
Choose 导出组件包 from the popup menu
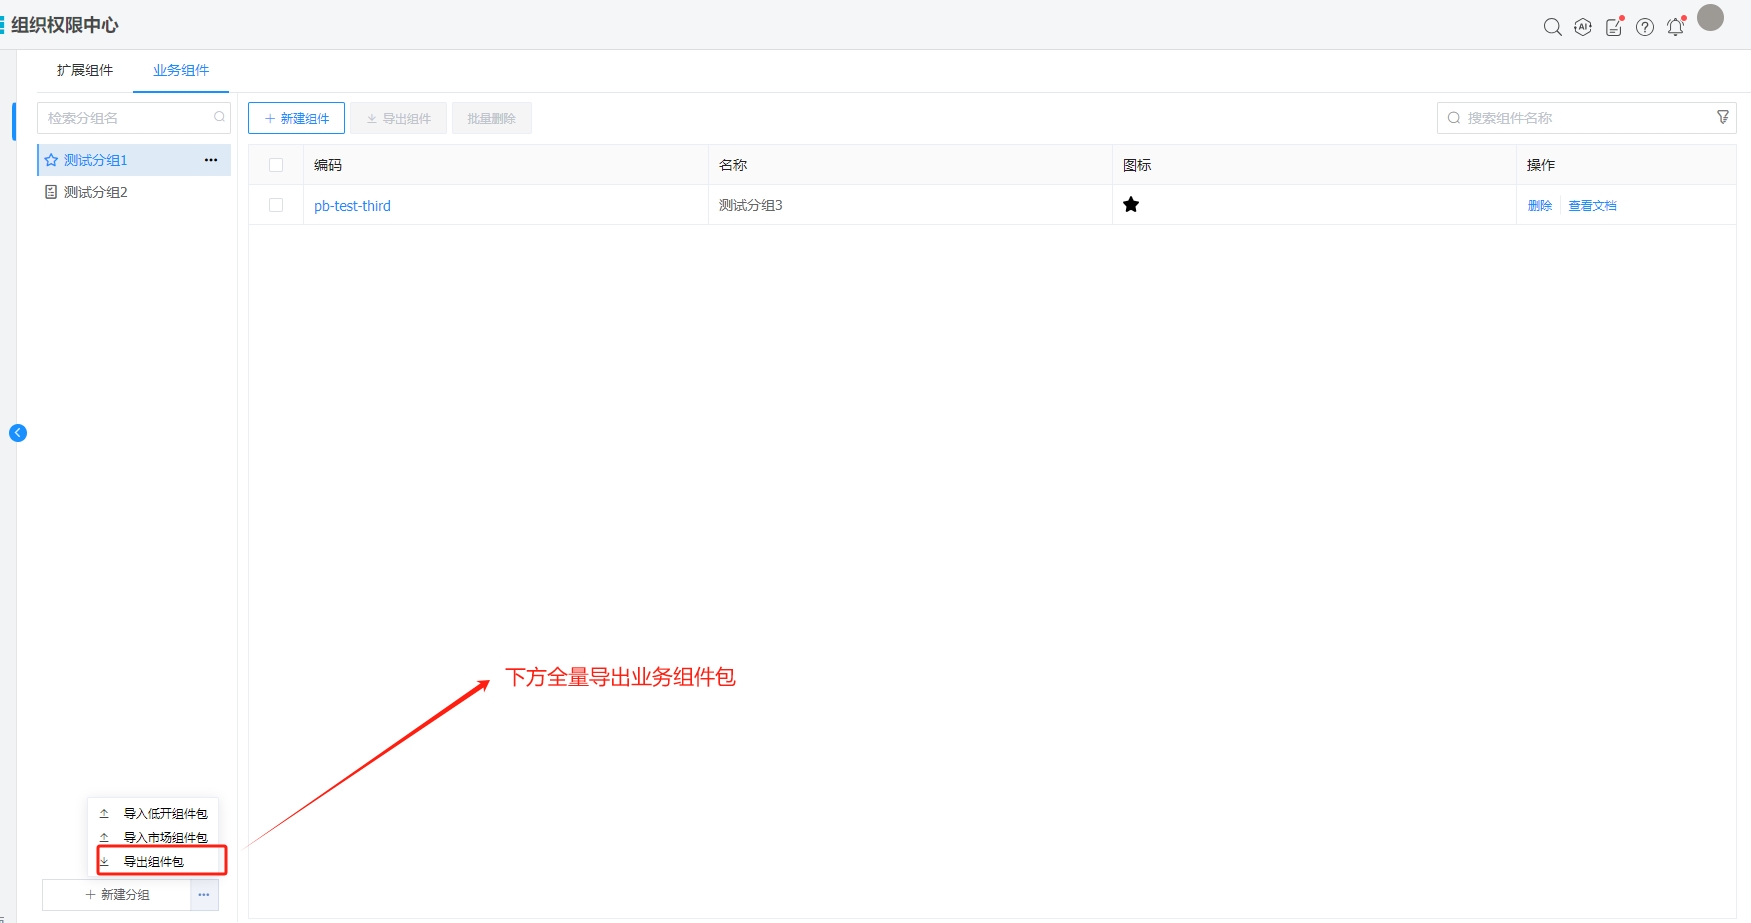click(x=154, y=861)
